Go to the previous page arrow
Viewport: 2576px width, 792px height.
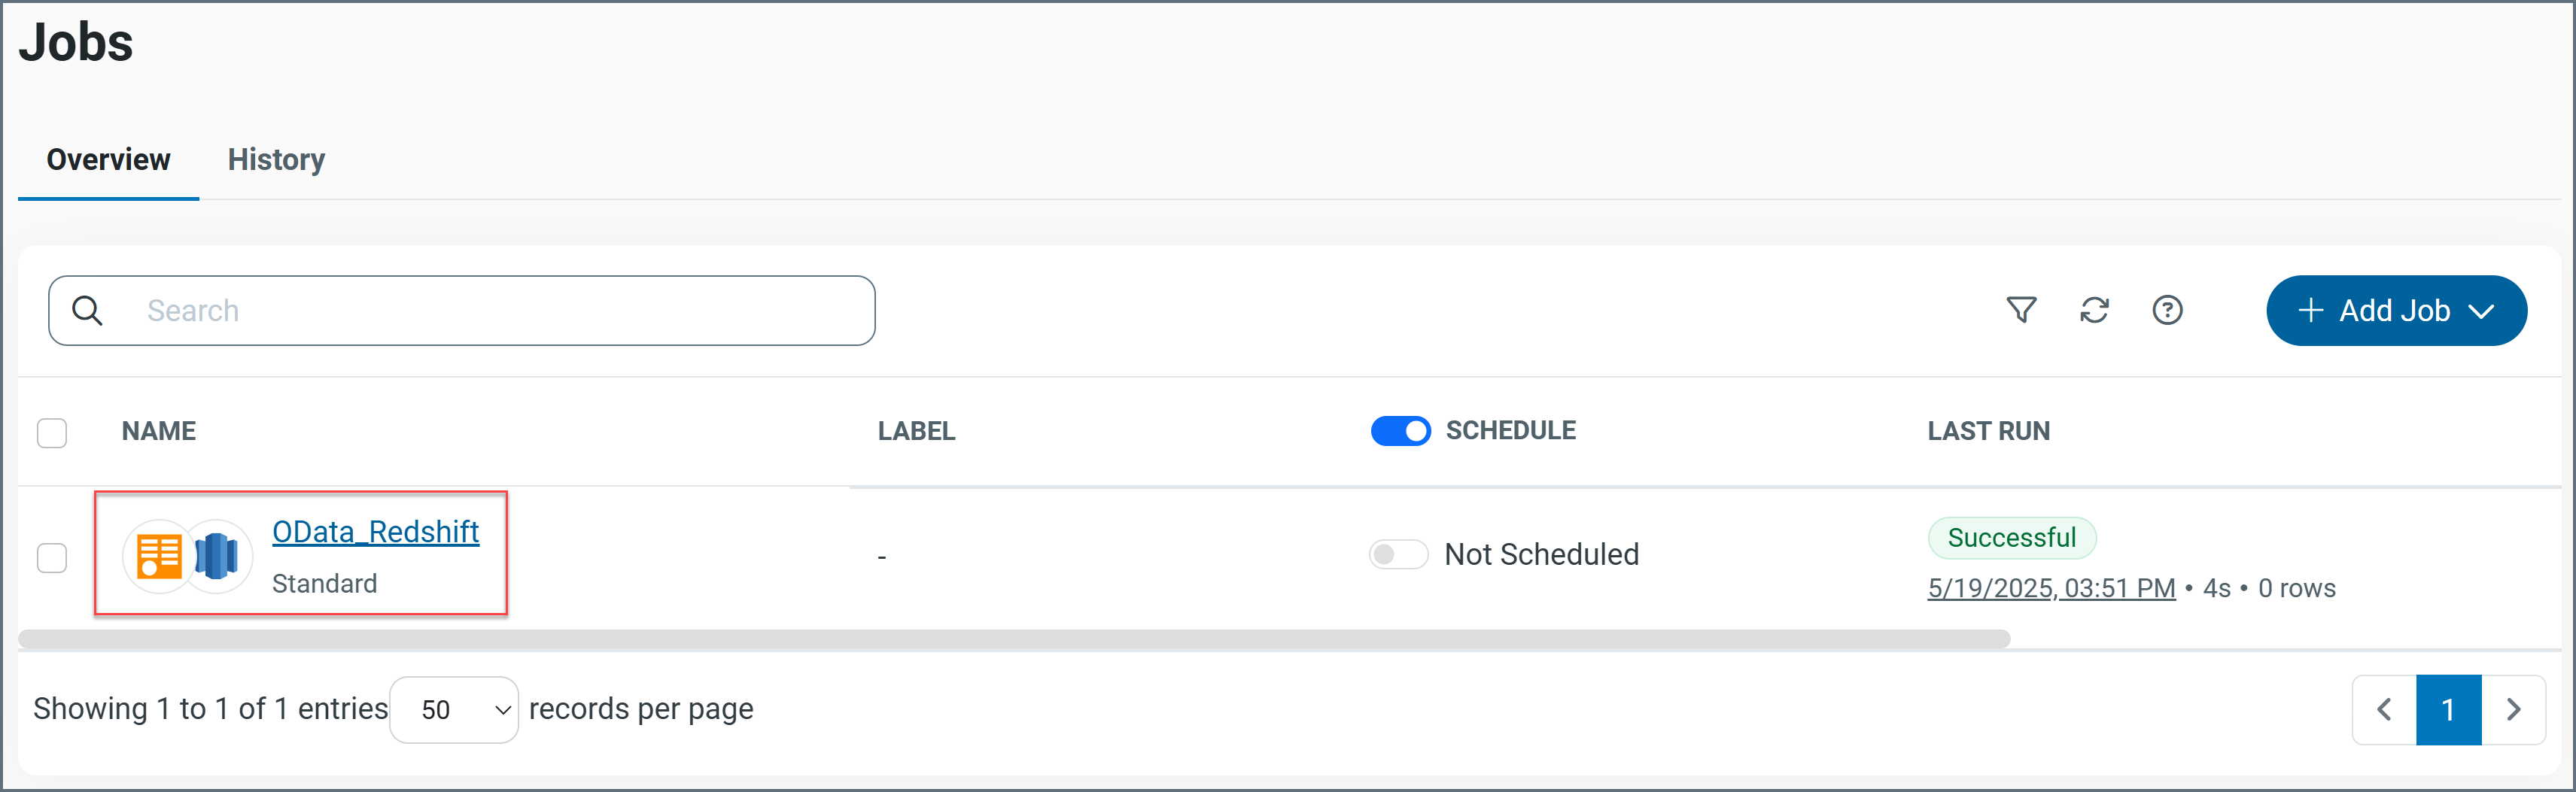click(x=2384, y=710)
